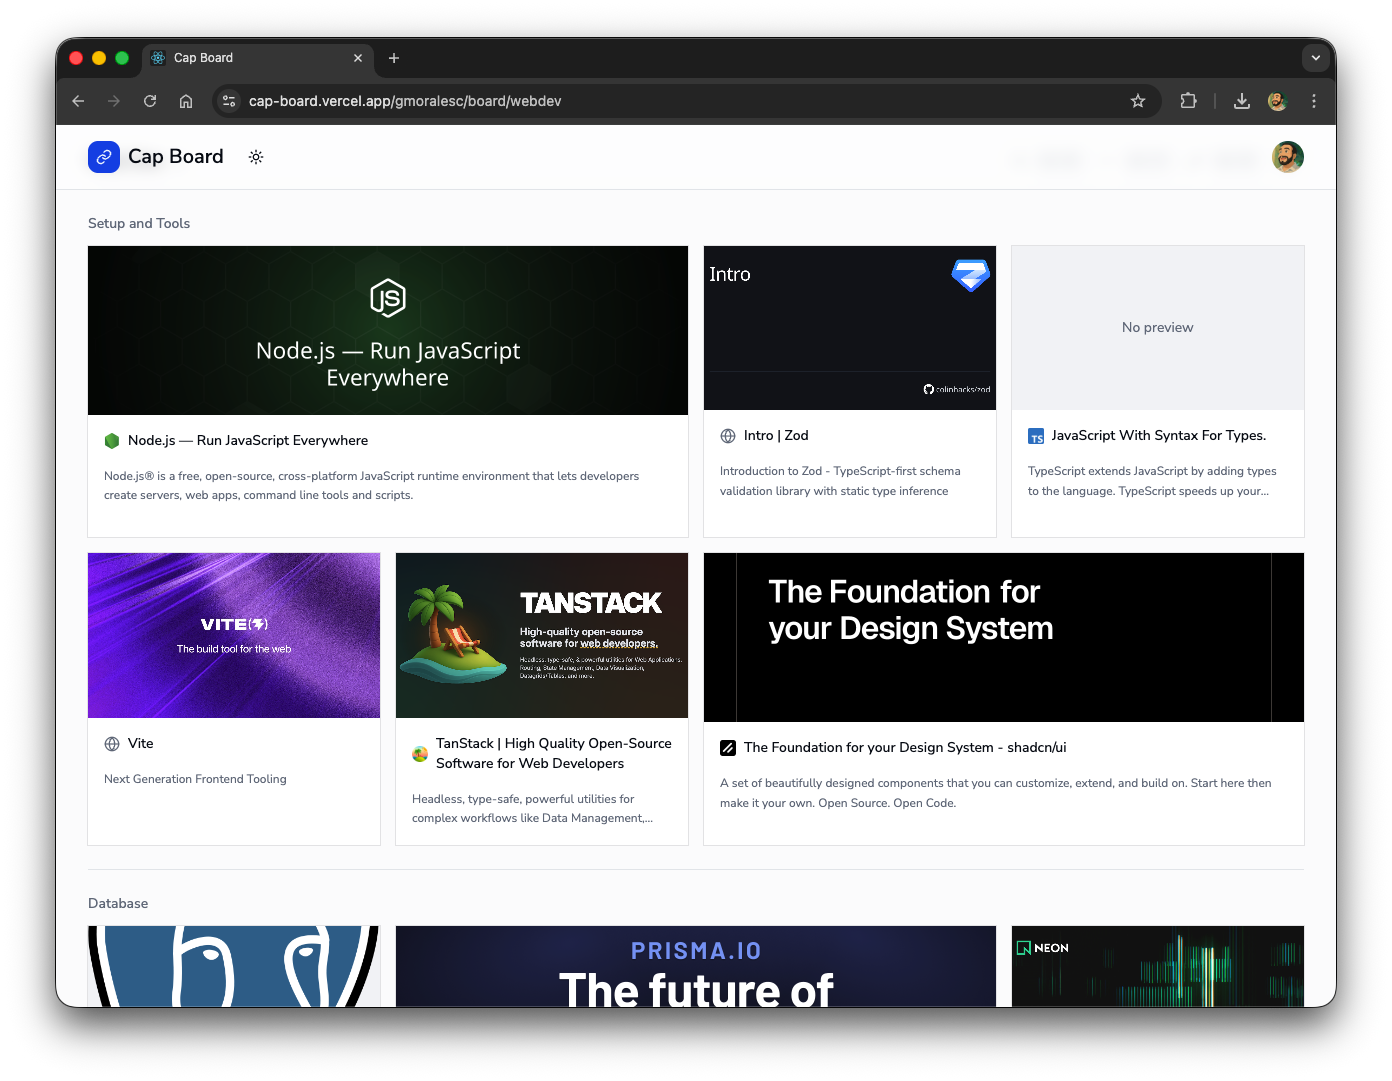Go to the browser home page
1392x1081 pixels.
(x=186, y=101)
